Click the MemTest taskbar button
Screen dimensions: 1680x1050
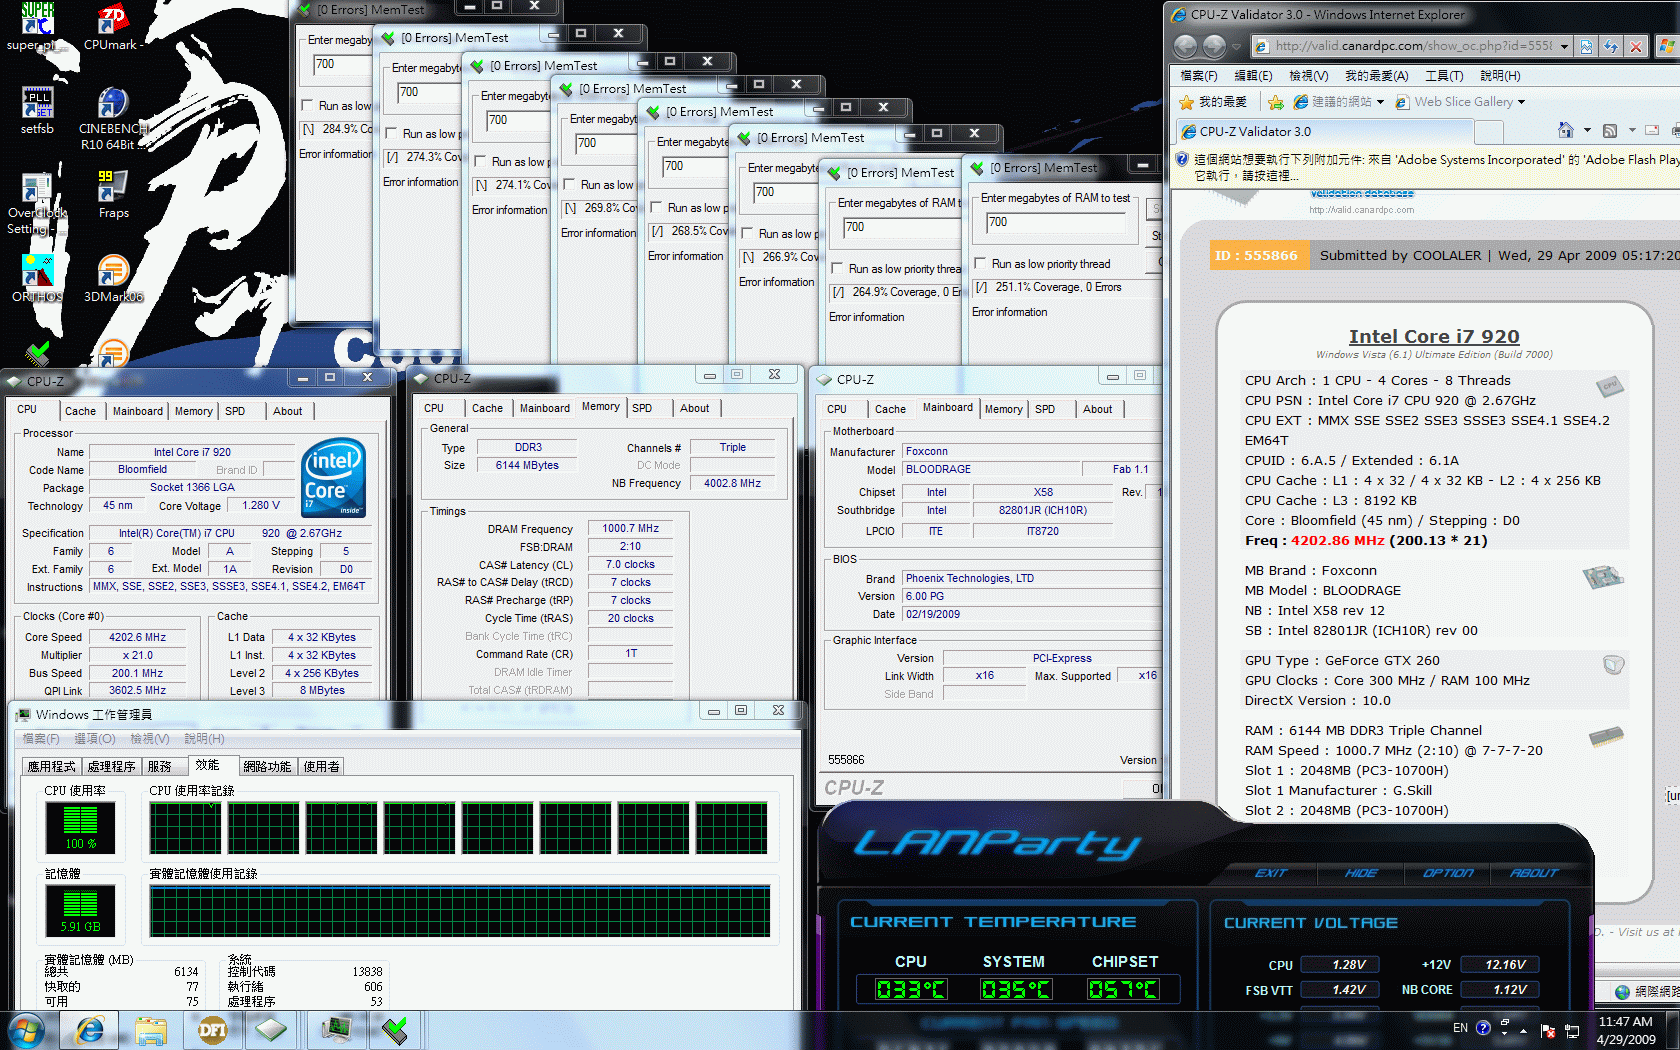click(x=396, y=1030)
